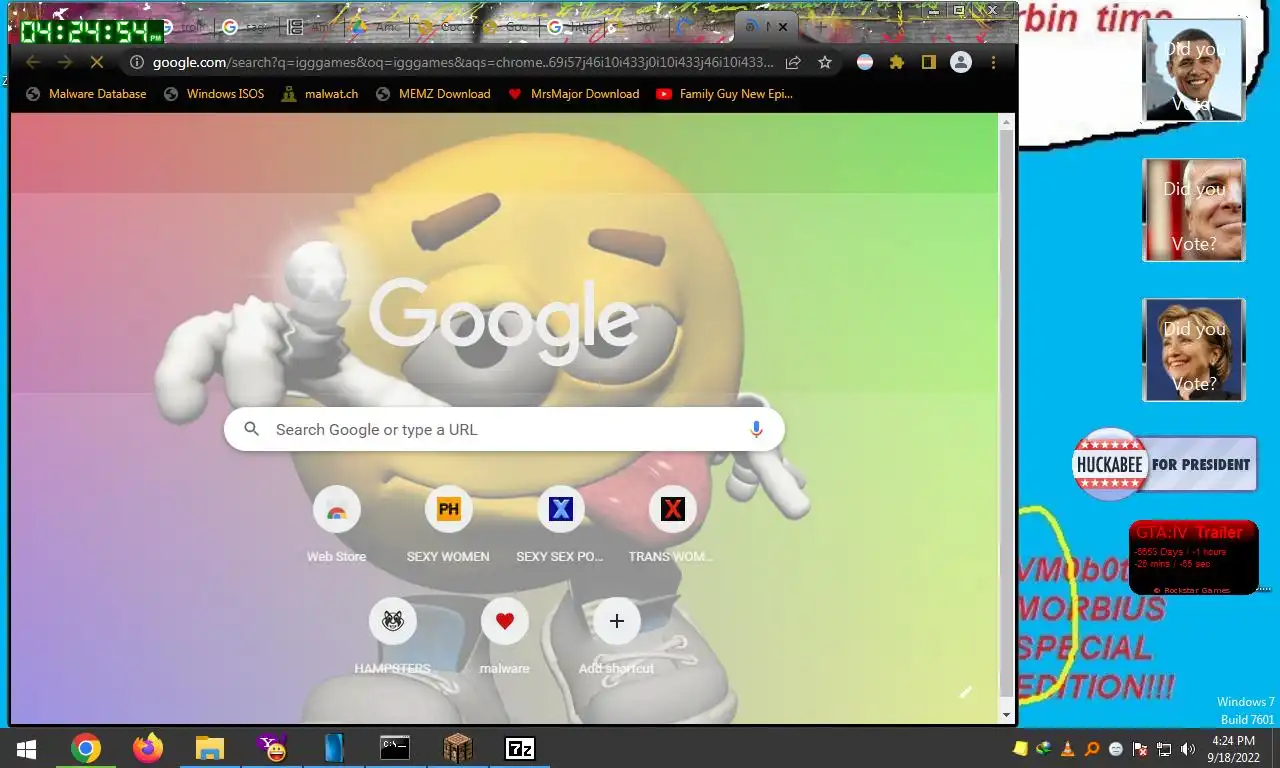Viewport: 1280px width, 768px height.
Task: Open Malware Database bookmark
Action: 86,94
